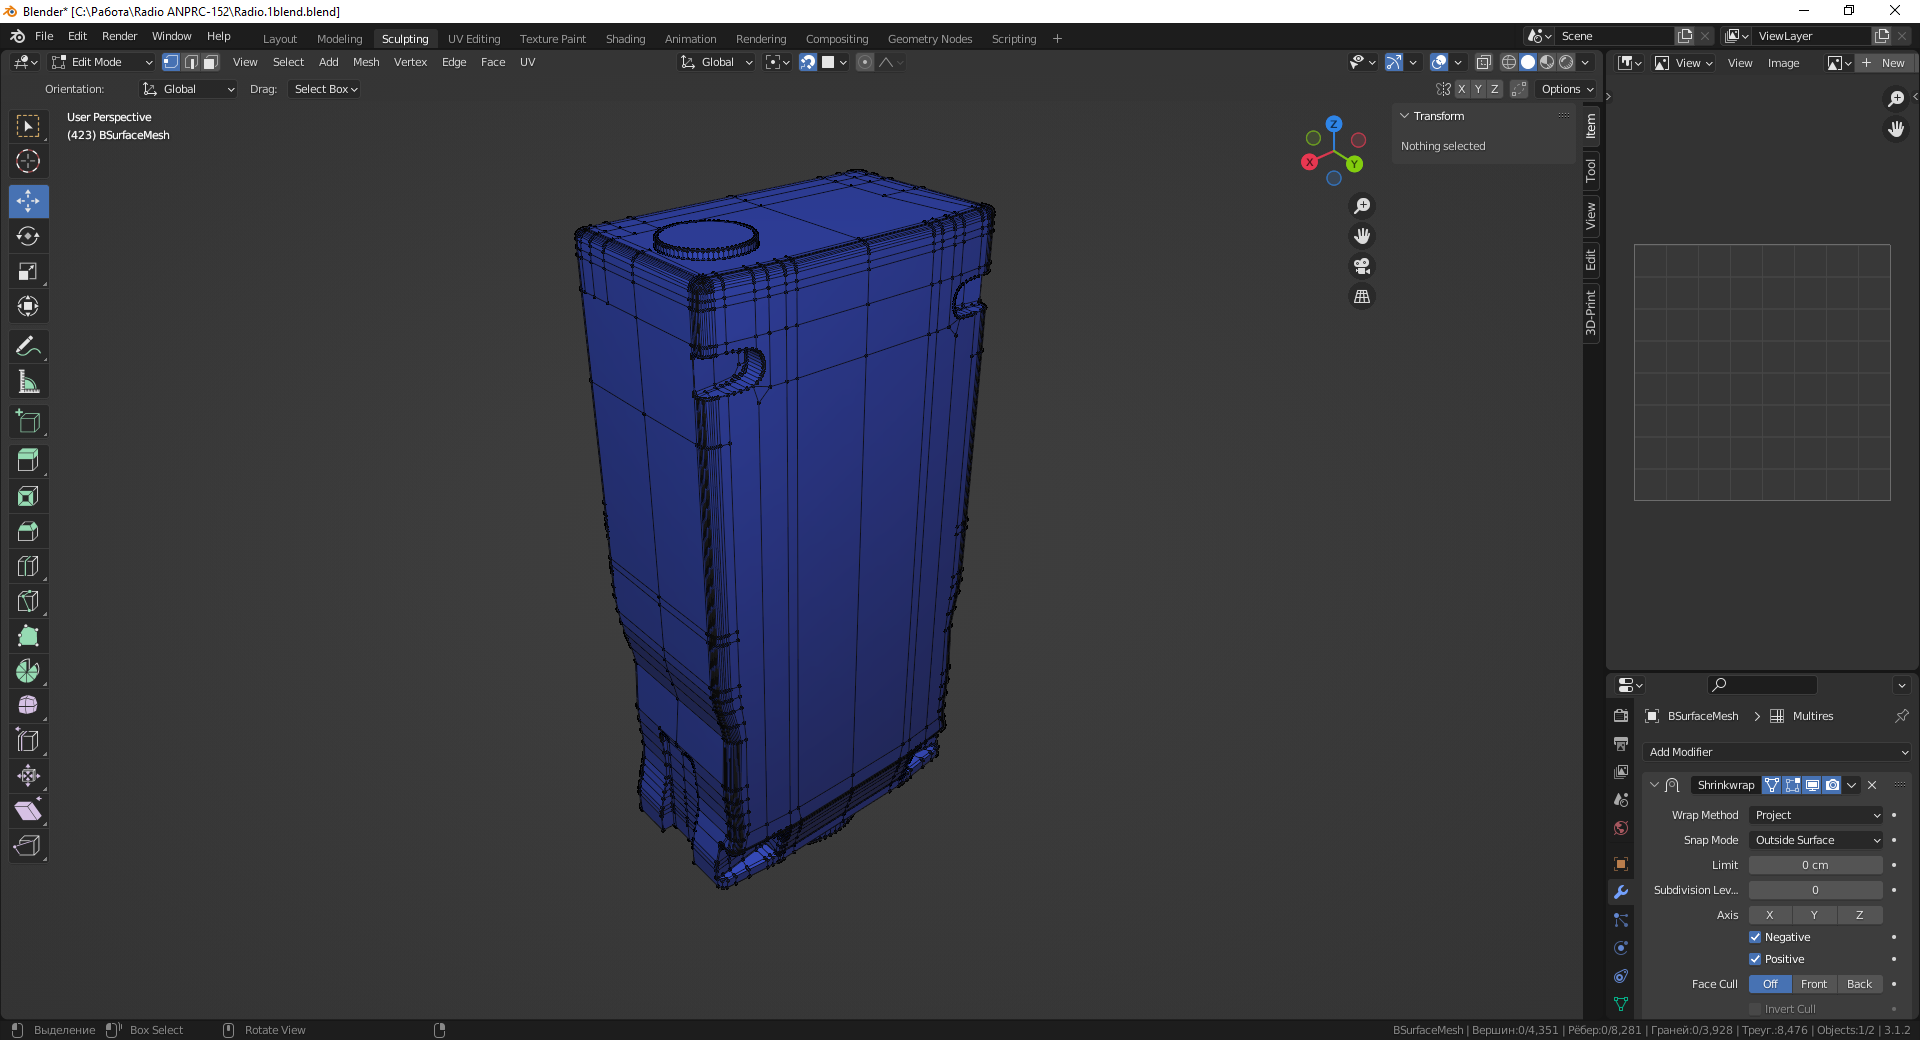Screen dimensions: 1920x1040
Task: Choose the Extrude Region tool
Action: 28,461
